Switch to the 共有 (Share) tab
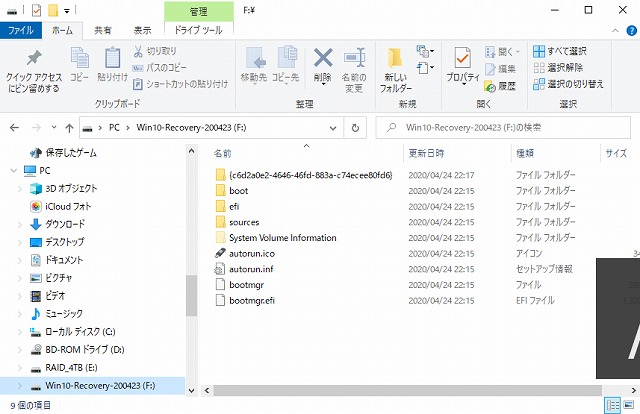This screenshot has height=414, width=640. point(102,30)
